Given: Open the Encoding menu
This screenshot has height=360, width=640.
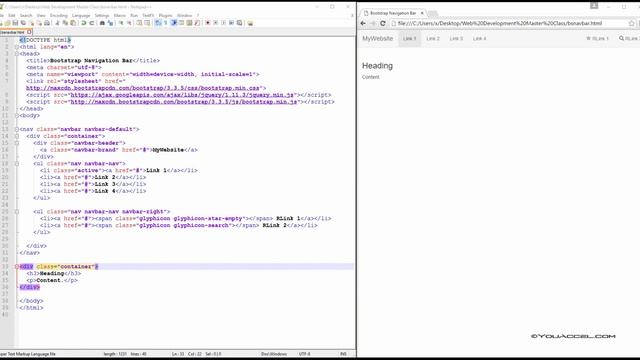Looking at the screenshot, I should coord(58,16).
